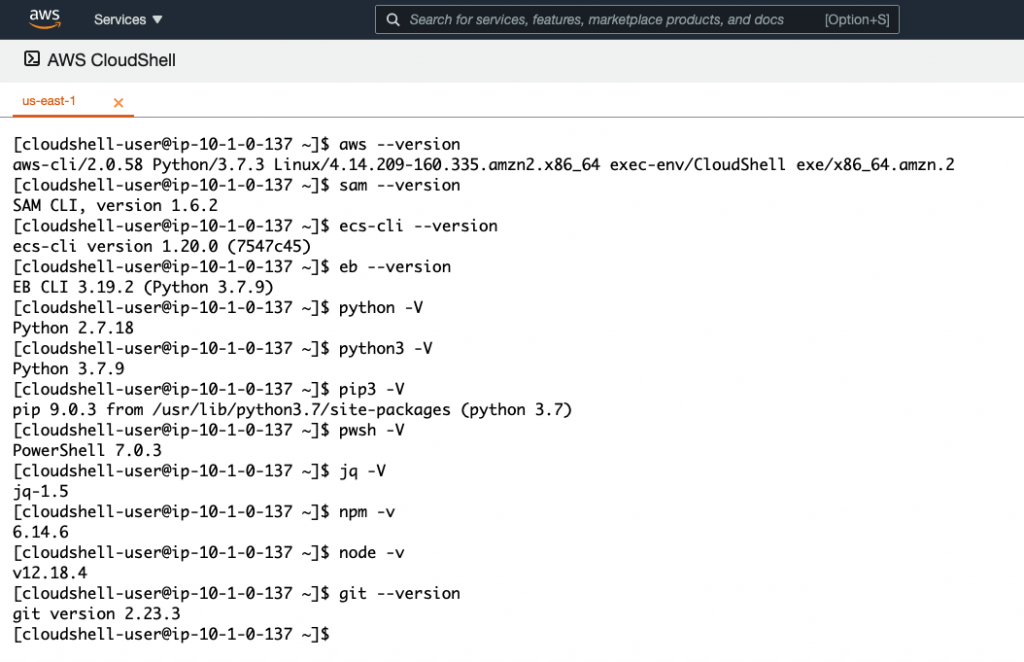Image resolution: width=1024 pixels, height=662 pixels.
Task: Focus the AWS services search field
Action: pos(637,20)
